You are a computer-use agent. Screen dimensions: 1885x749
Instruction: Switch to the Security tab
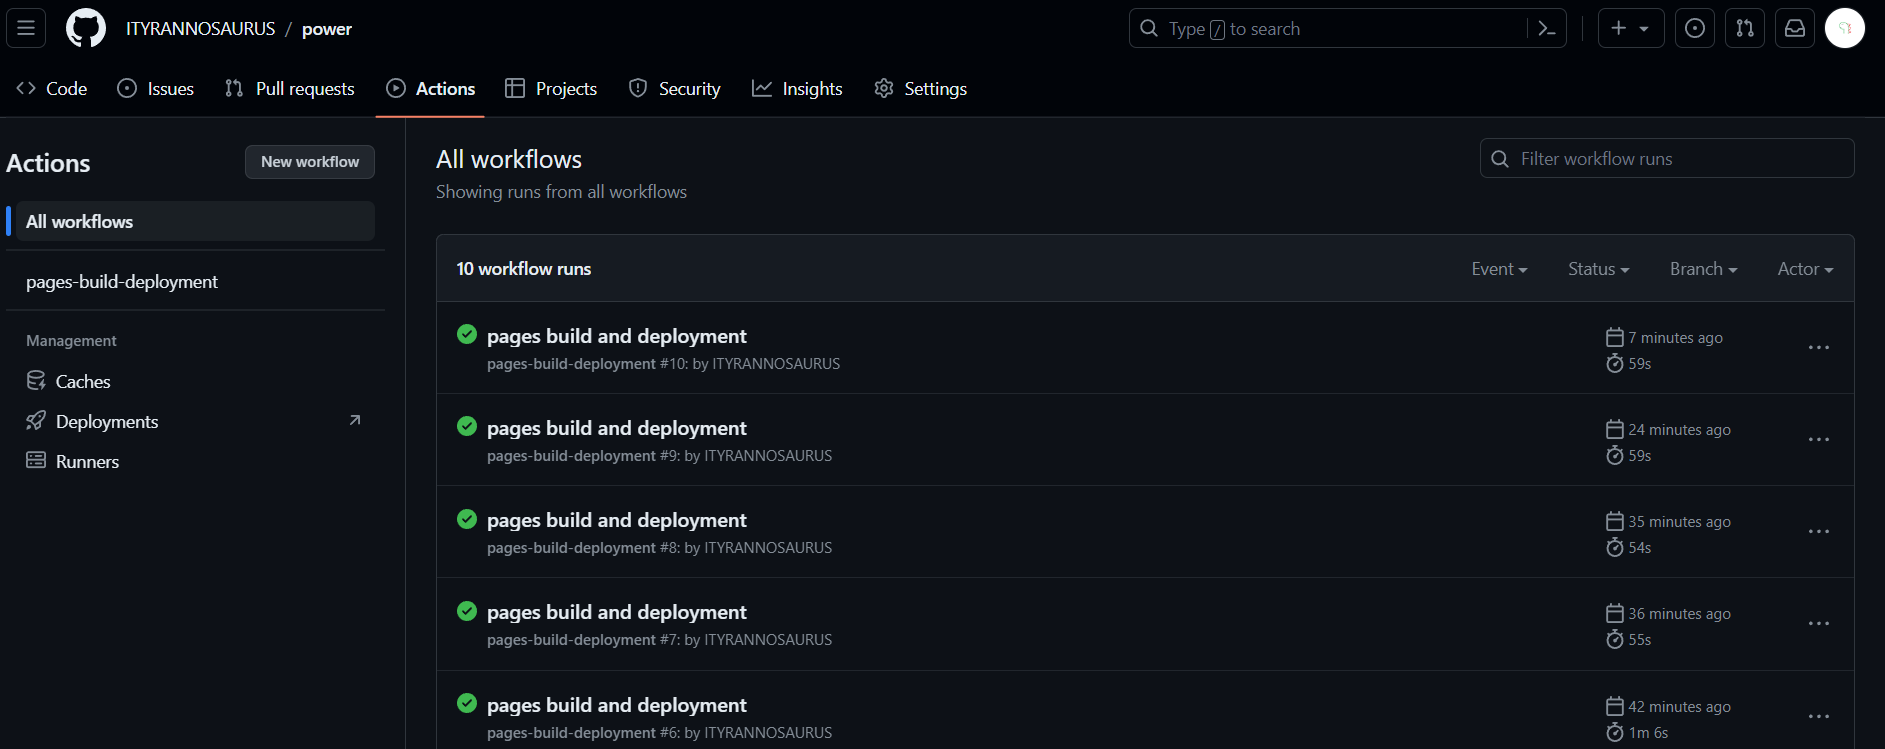[x=674, y=88]
